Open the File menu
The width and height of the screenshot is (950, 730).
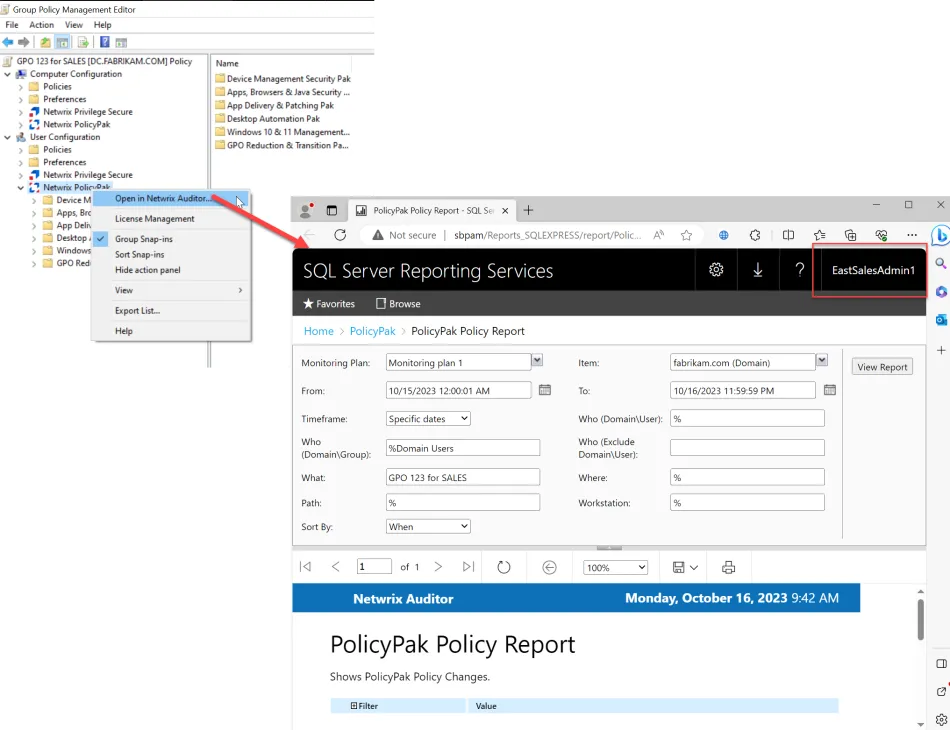tap(12, 25)
